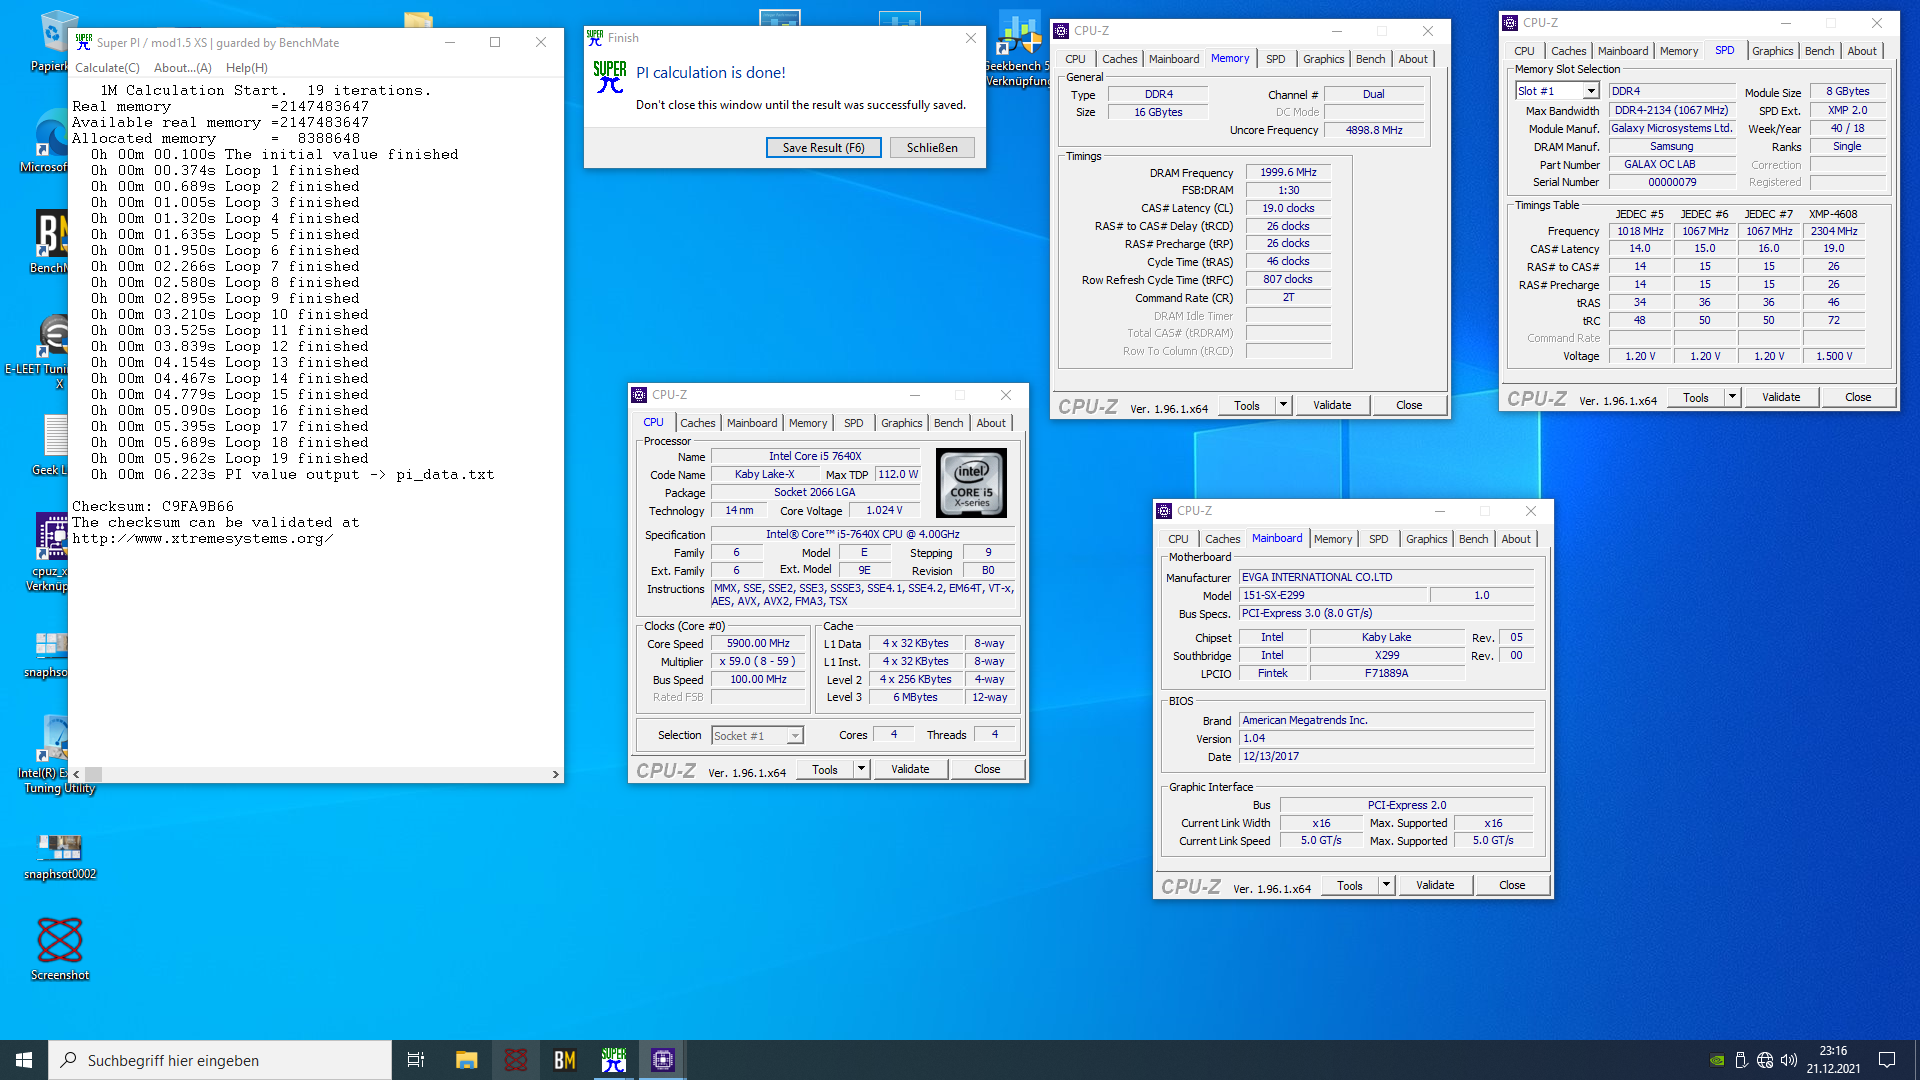The width and height of the screenshot is (1920, 1080).
Task: Open the cpuz desktop shortcut
Action: click(x=48, y=552)
